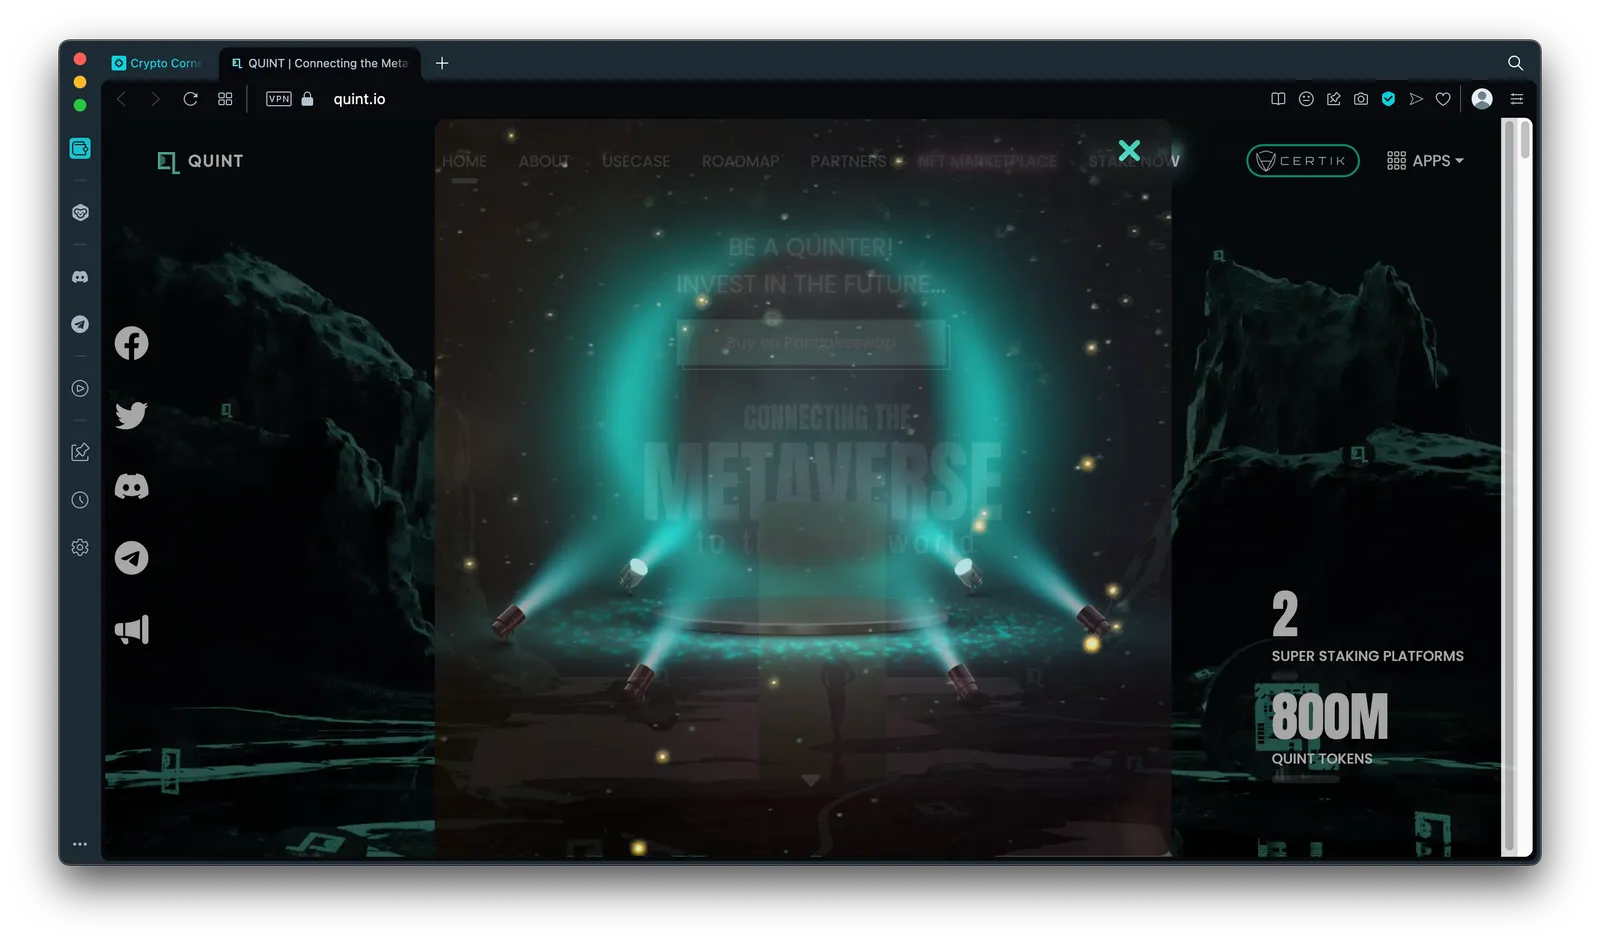
Task: Click the site security lock icon
Action: pyautogui.click(x=308, y=99)
